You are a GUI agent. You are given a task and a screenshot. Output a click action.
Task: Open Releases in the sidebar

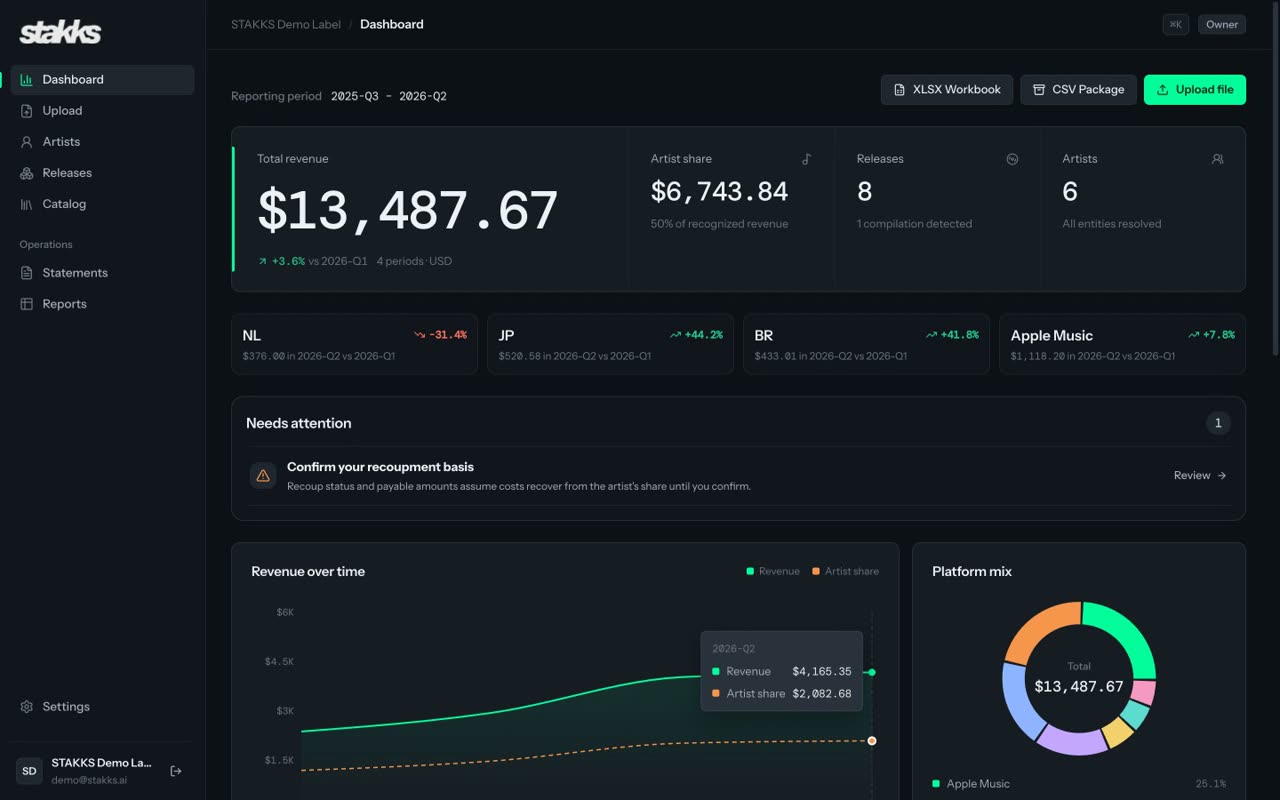(102, 173)
